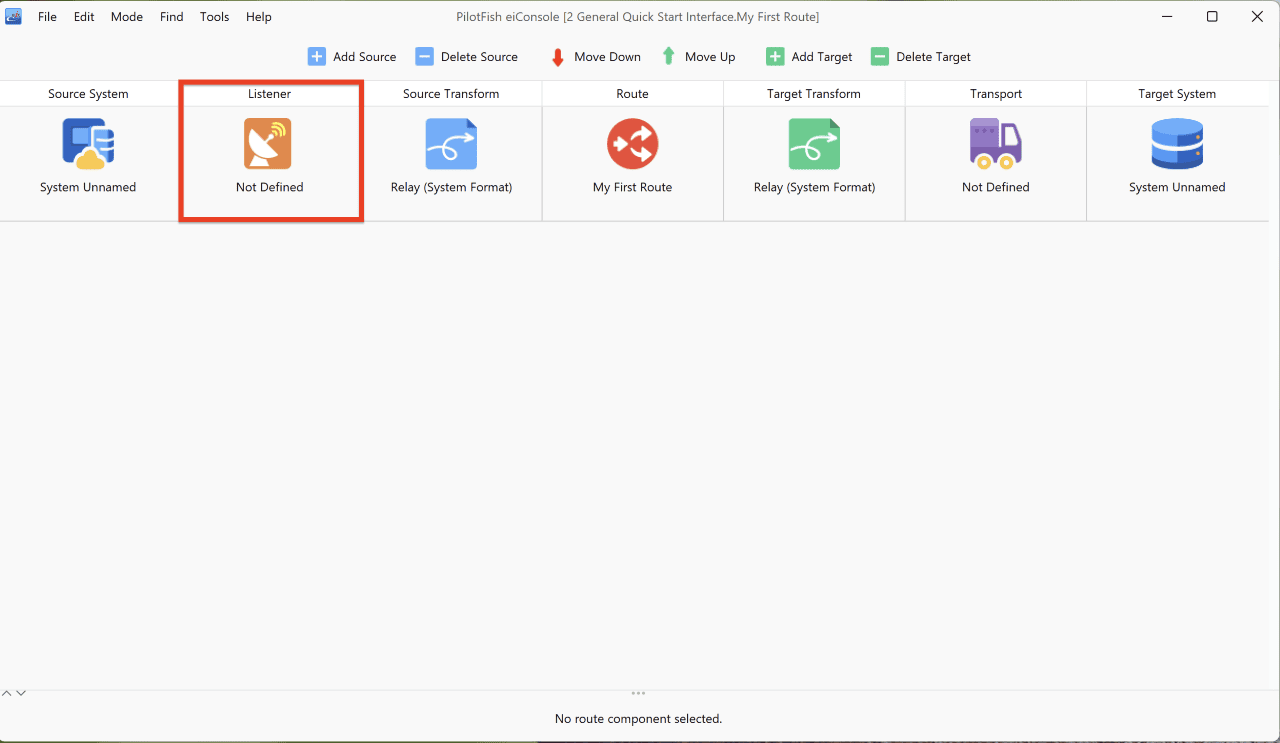The width and height of the screenshot is (1280, 743).
Task: Click Delete Source in the toolbar
Action: point(467,57)
